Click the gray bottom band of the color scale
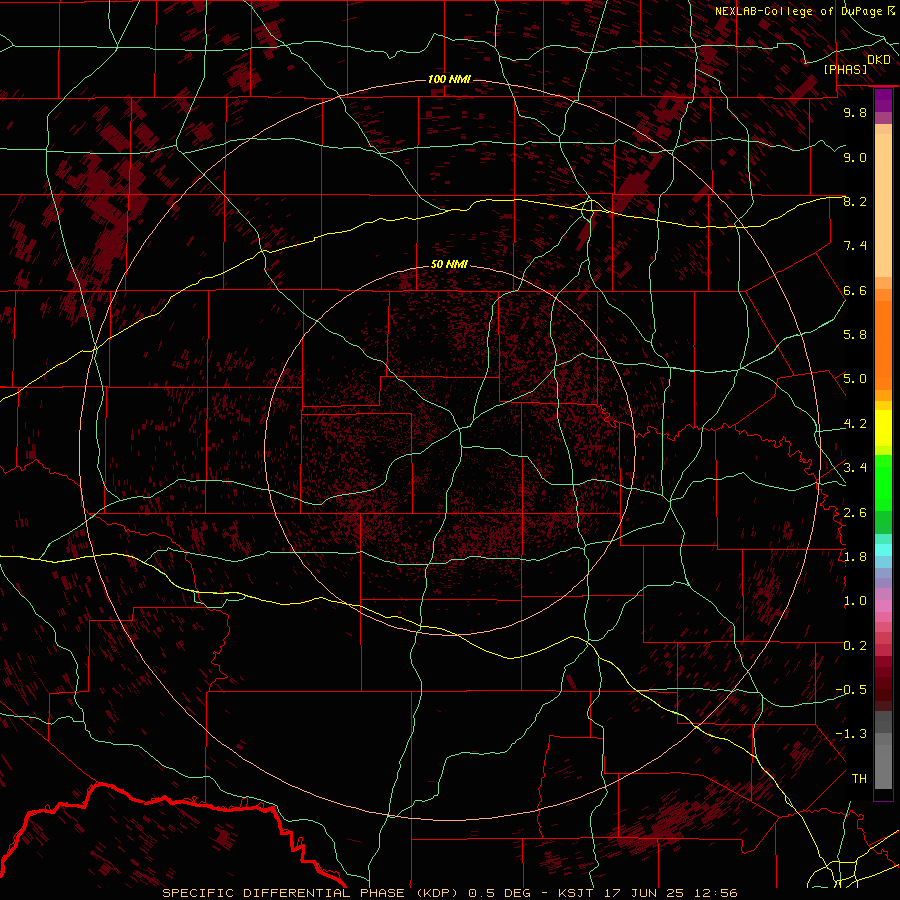Viewport: 900px width, 900px height. (883, 759)
